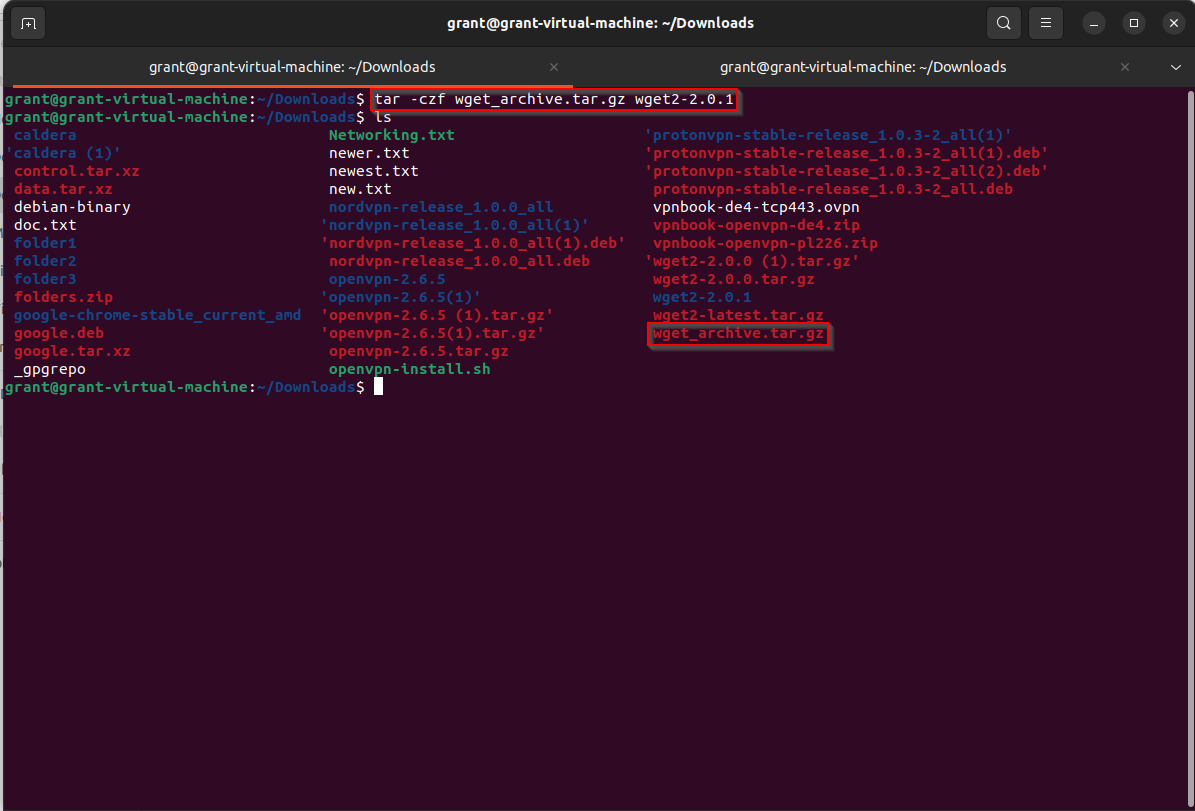Click the google.deb filename
Image resolution: width=1195 pixels, height=811 pixels.
tap(58, 333)
